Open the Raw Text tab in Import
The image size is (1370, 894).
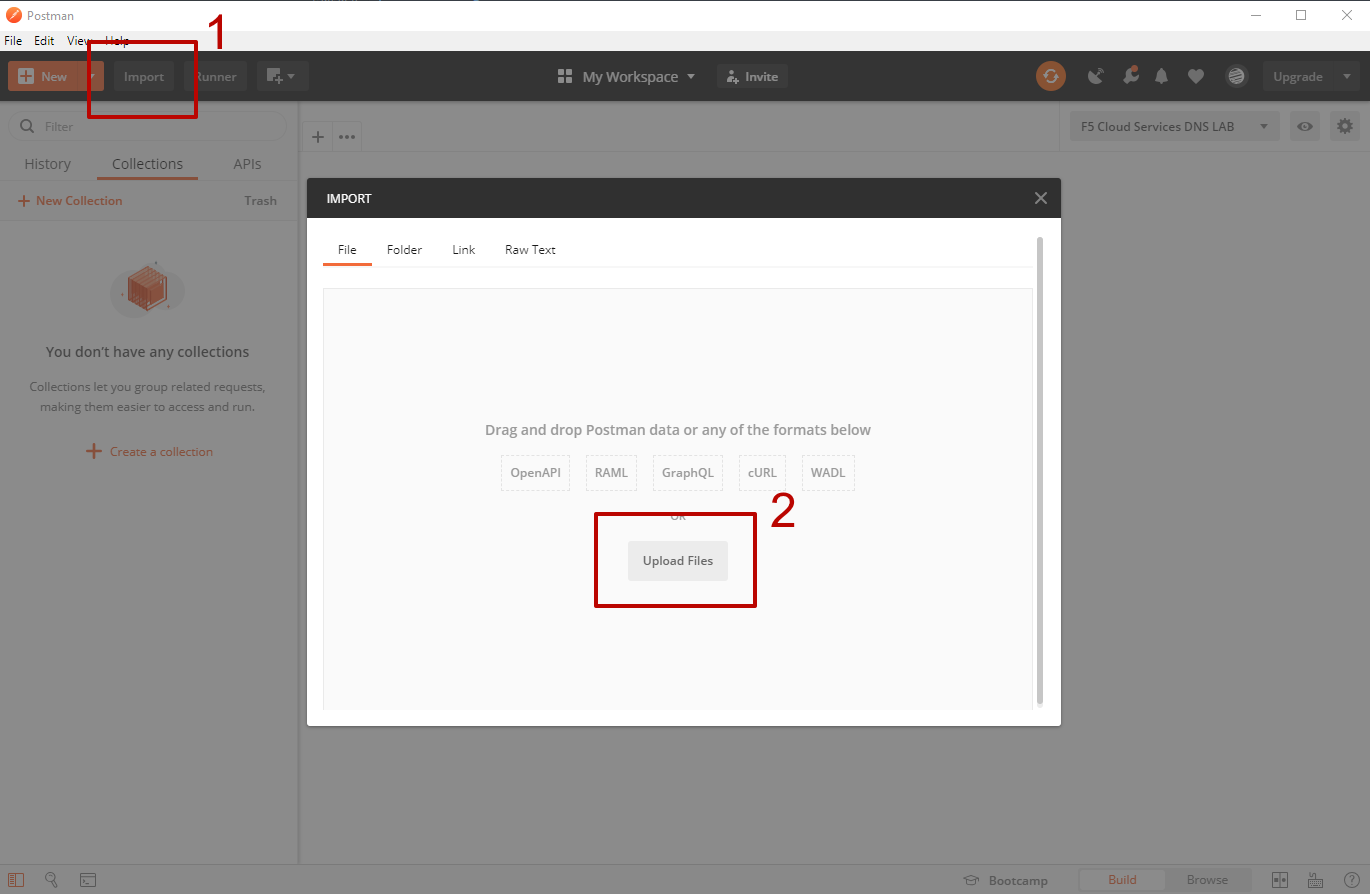(530, 250)
